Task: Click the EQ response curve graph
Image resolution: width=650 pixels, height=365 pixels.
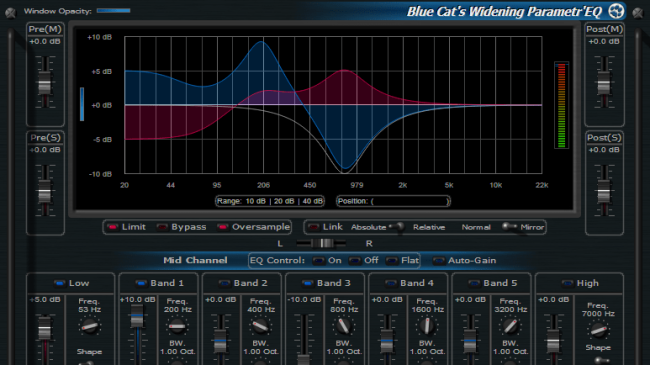Action: click(x=333, y=105)
